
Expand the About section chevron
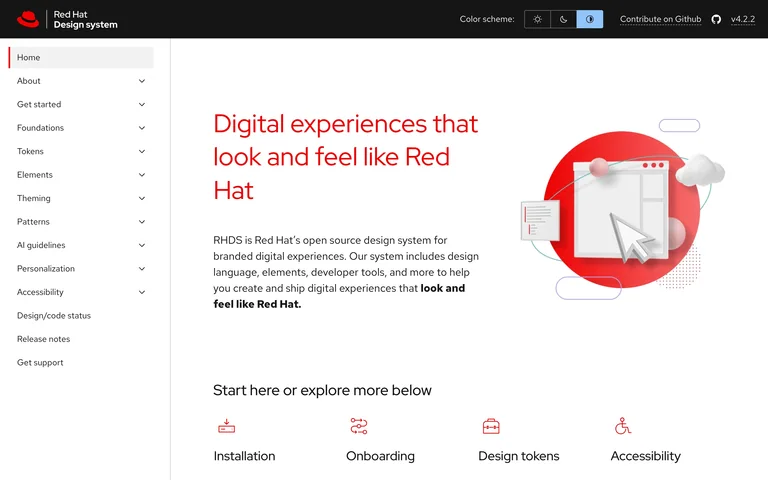click(142, 81)
